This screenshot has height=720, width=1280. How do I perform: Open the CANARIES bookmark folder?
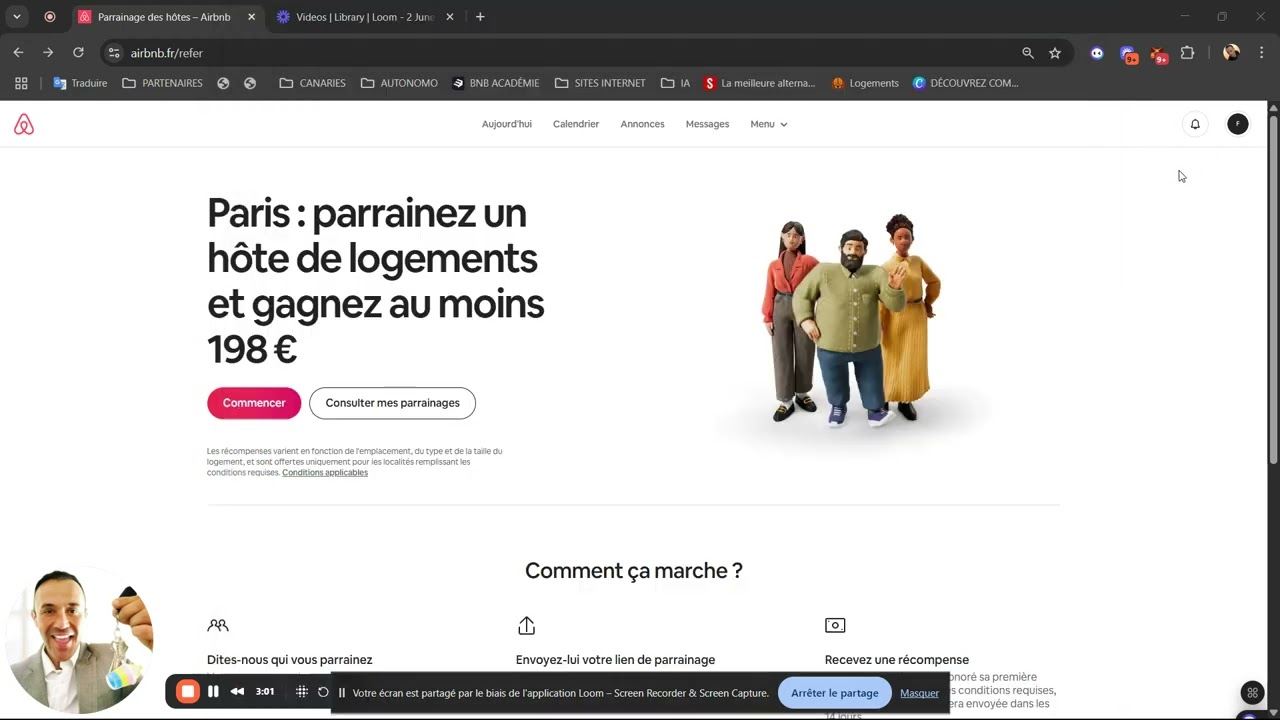(x=312, y=83)
